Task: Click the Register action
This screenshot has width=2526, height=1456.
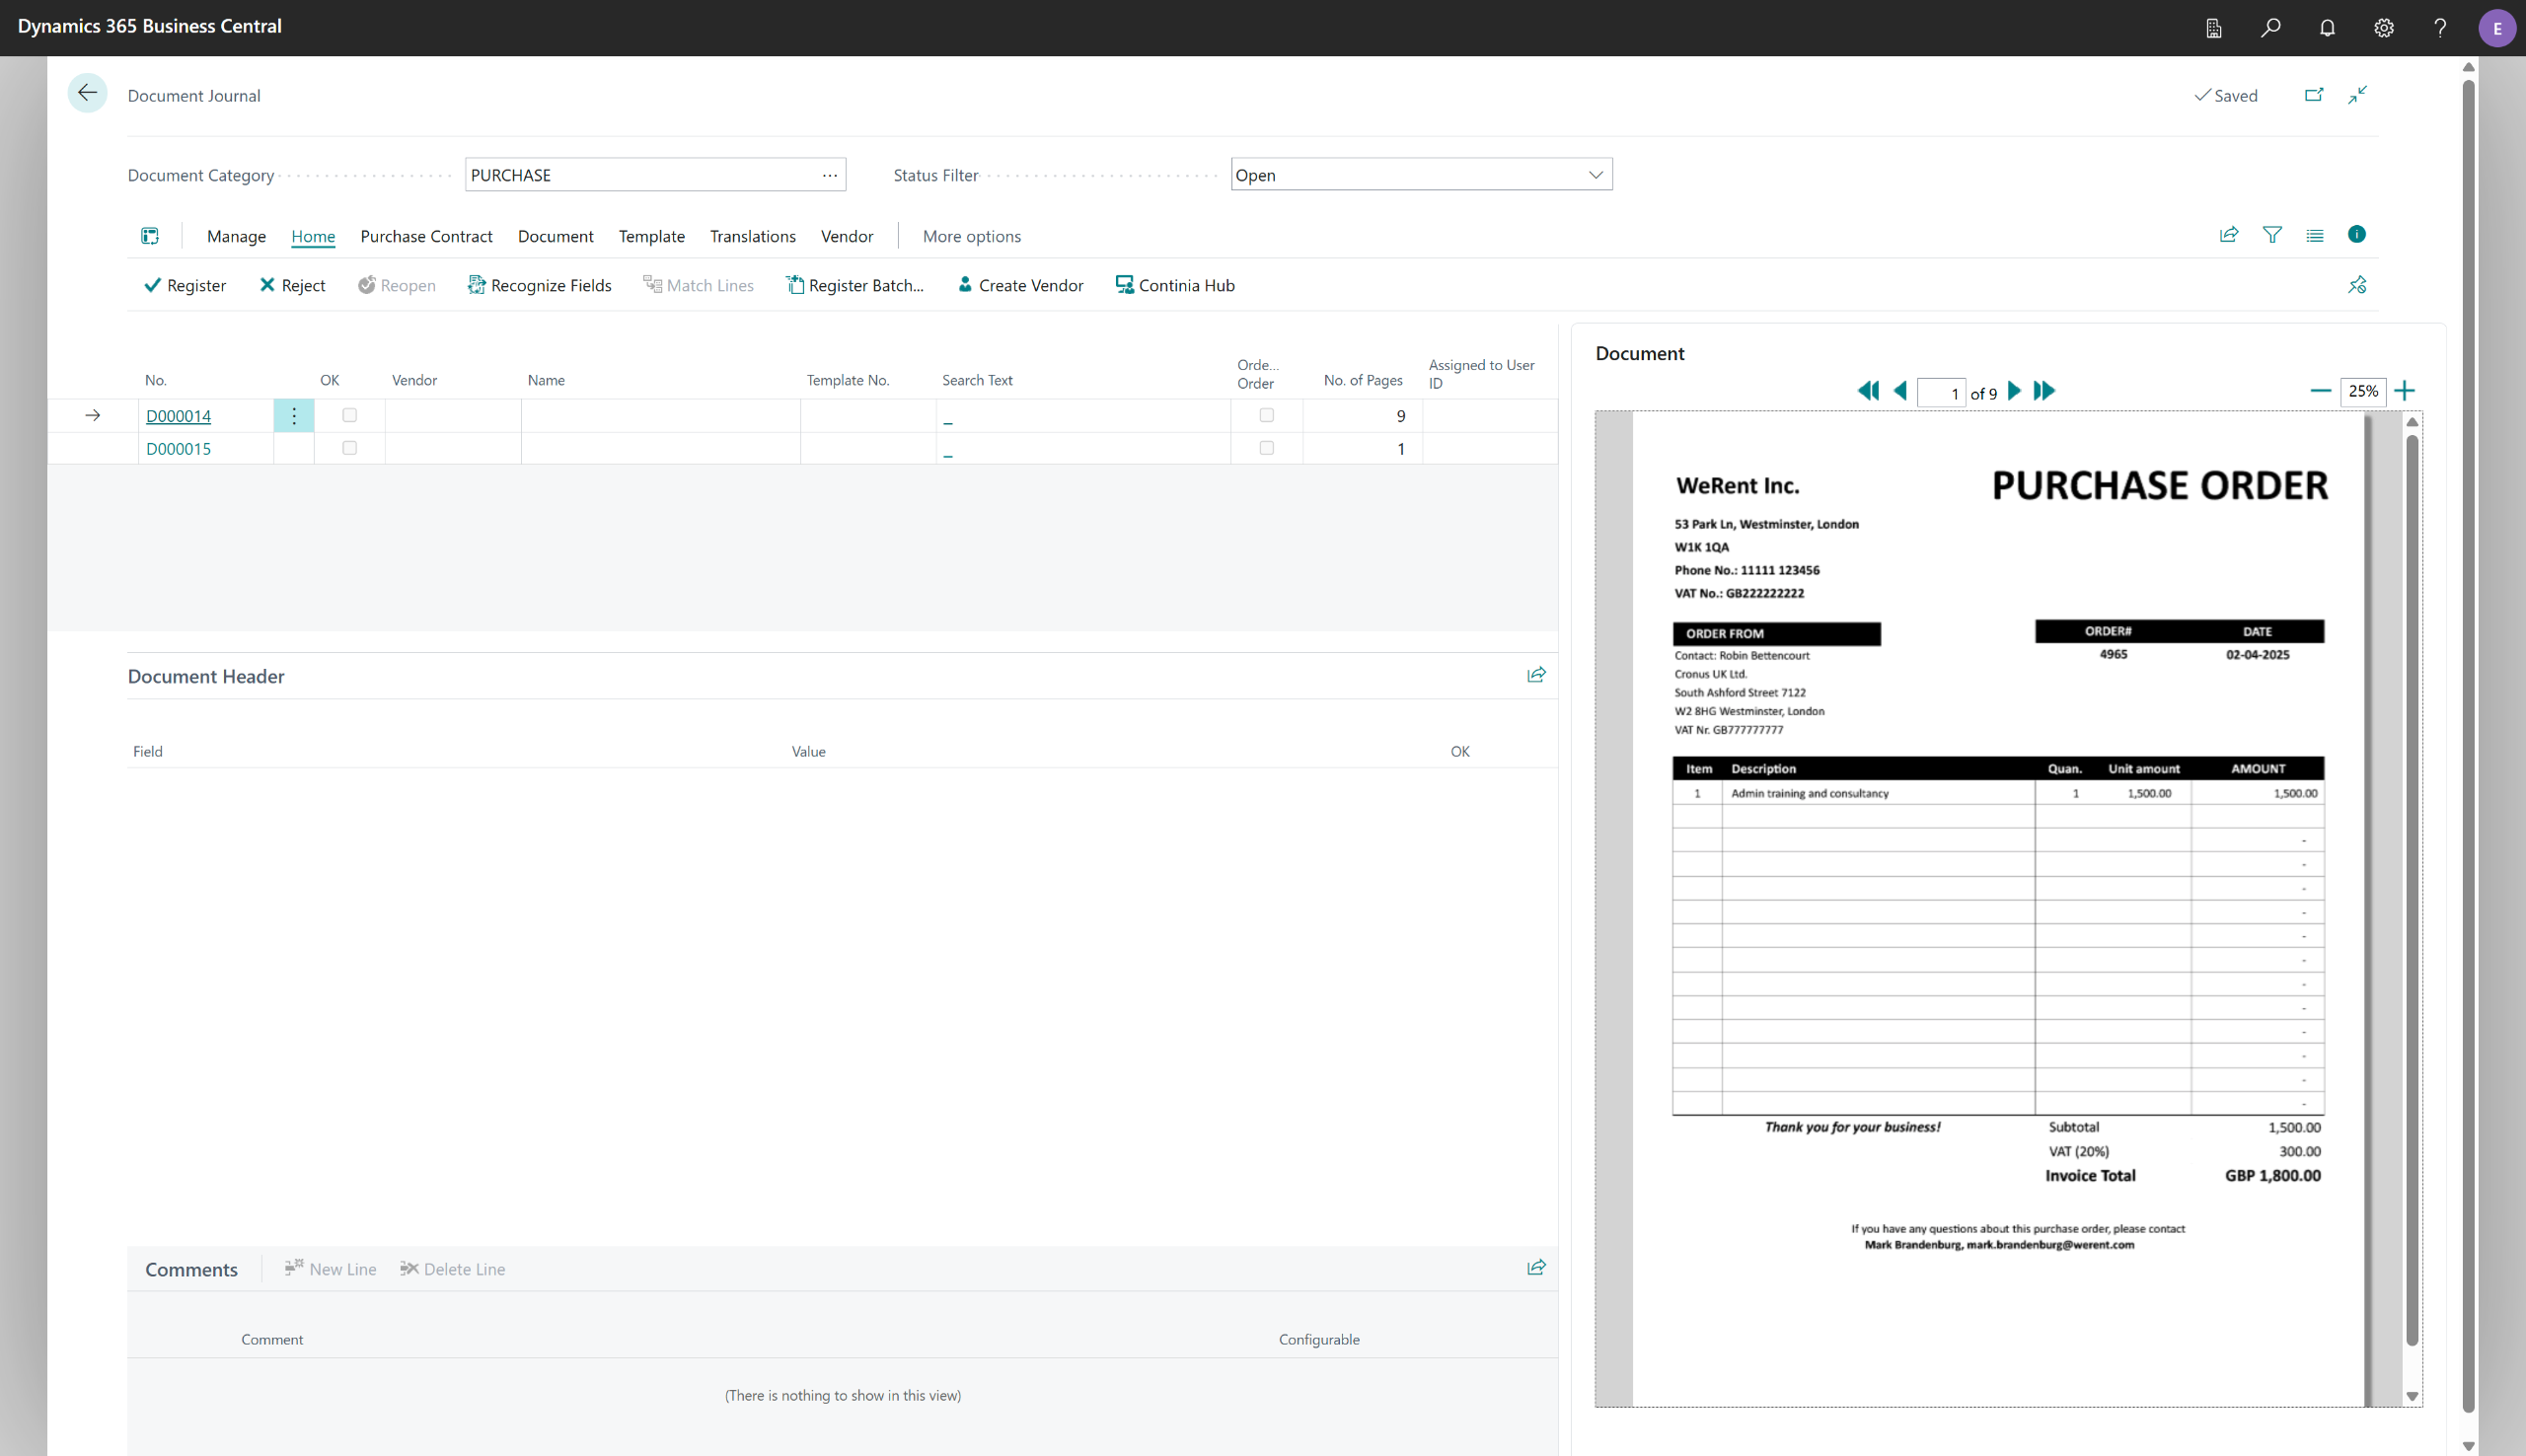Action: (185, 285)
